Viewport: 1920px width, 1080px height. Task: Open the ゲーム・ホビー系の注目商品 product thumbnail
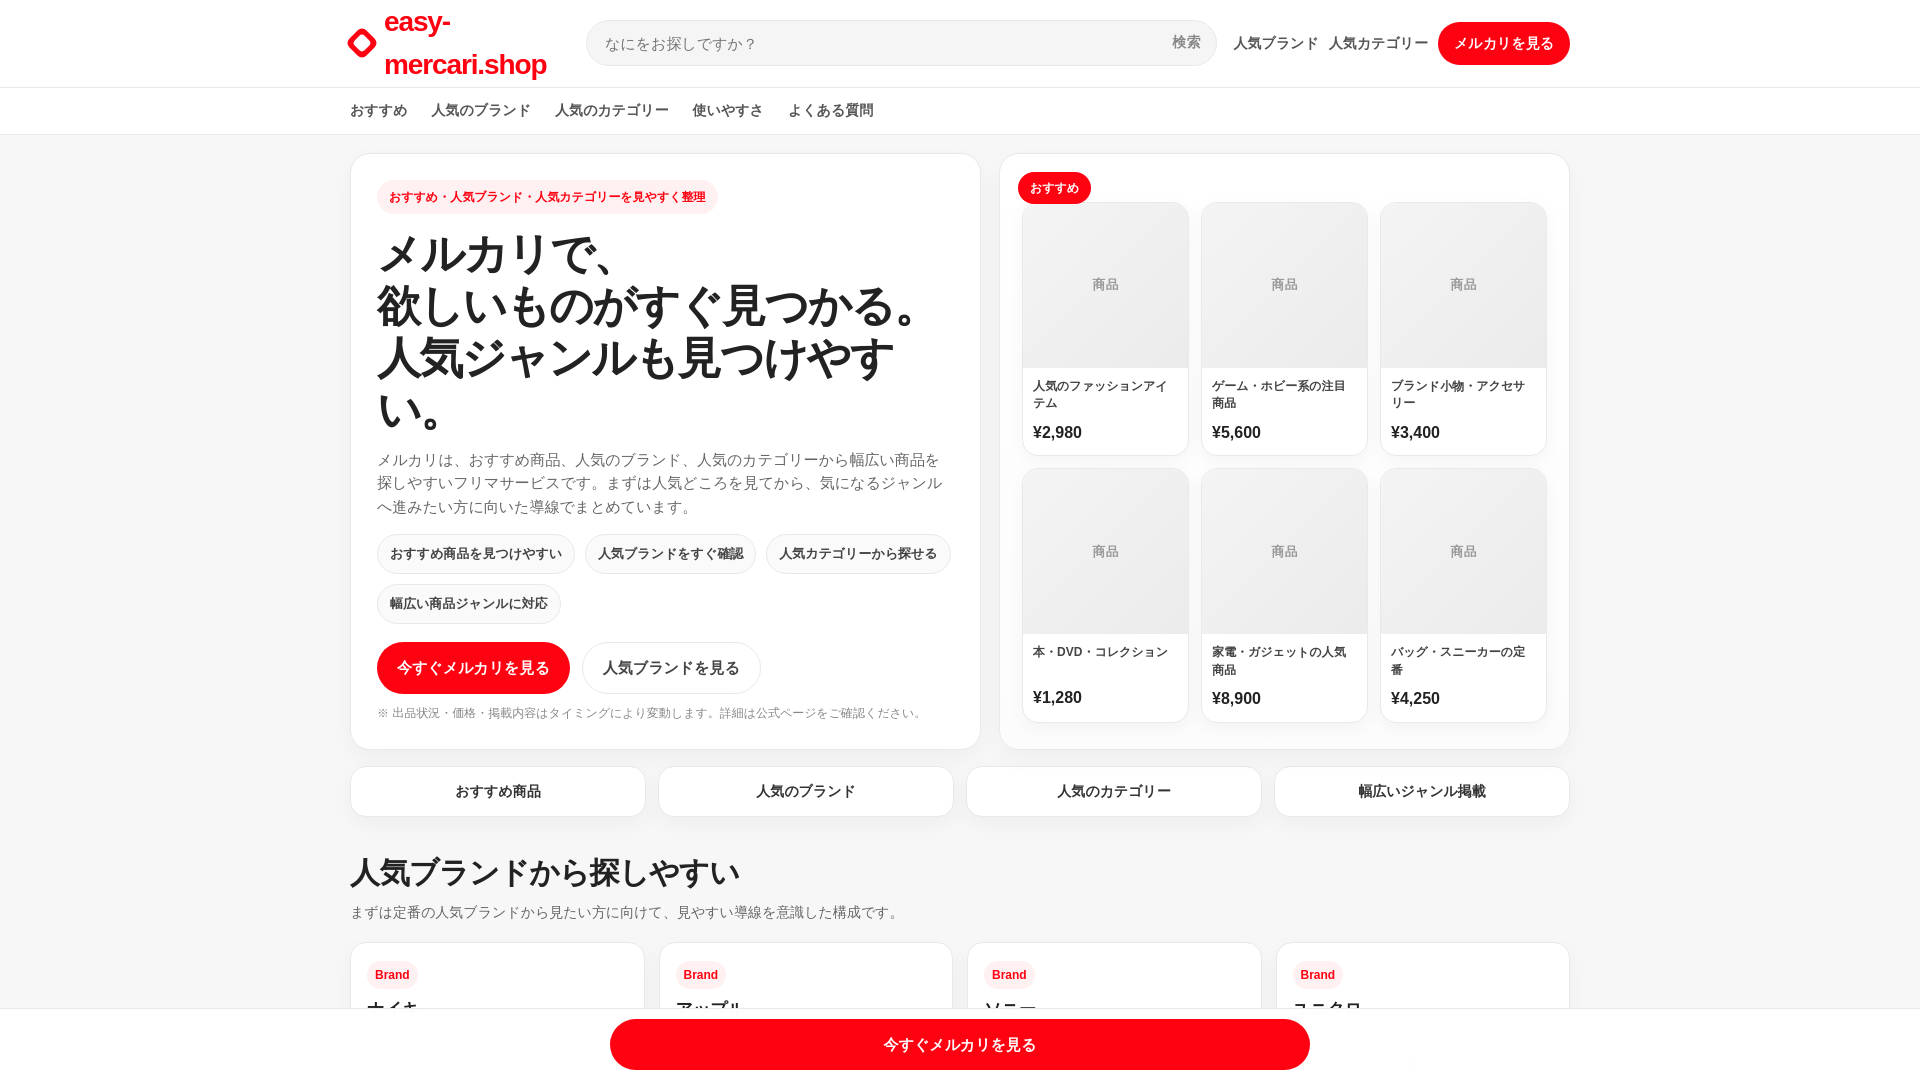click(x=1284, y=285)
